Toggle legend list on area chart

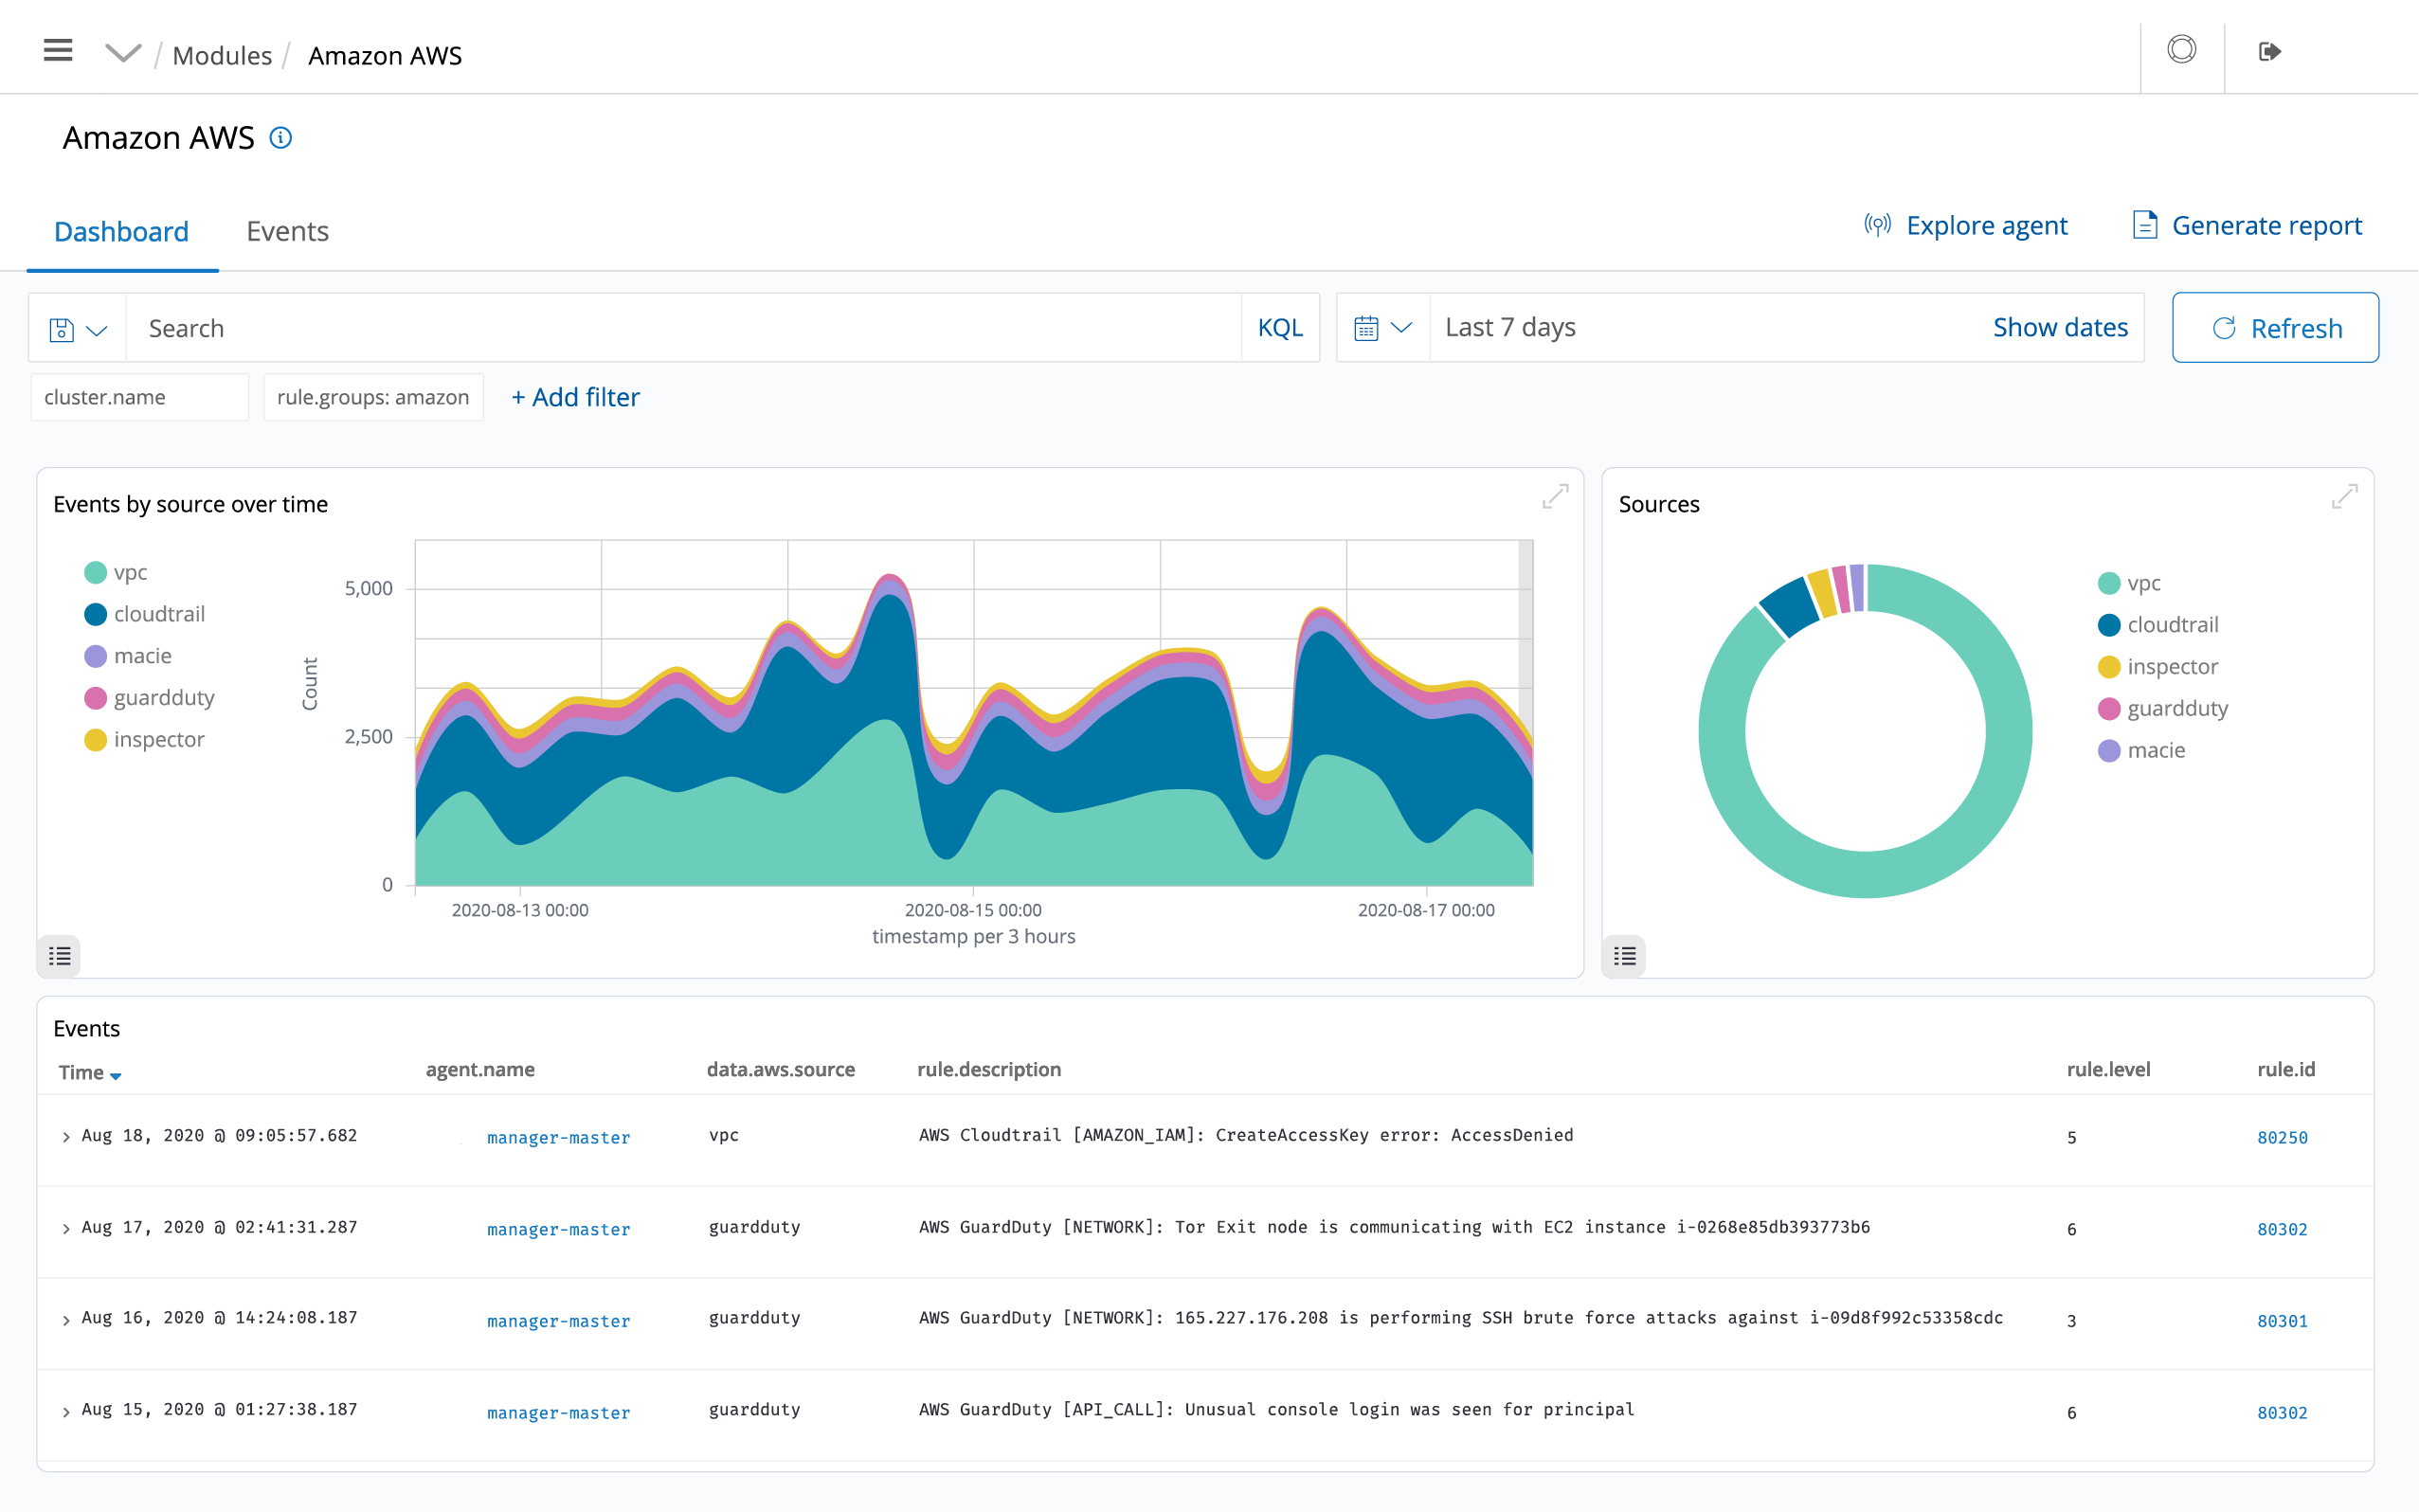[x=60, y=956]
